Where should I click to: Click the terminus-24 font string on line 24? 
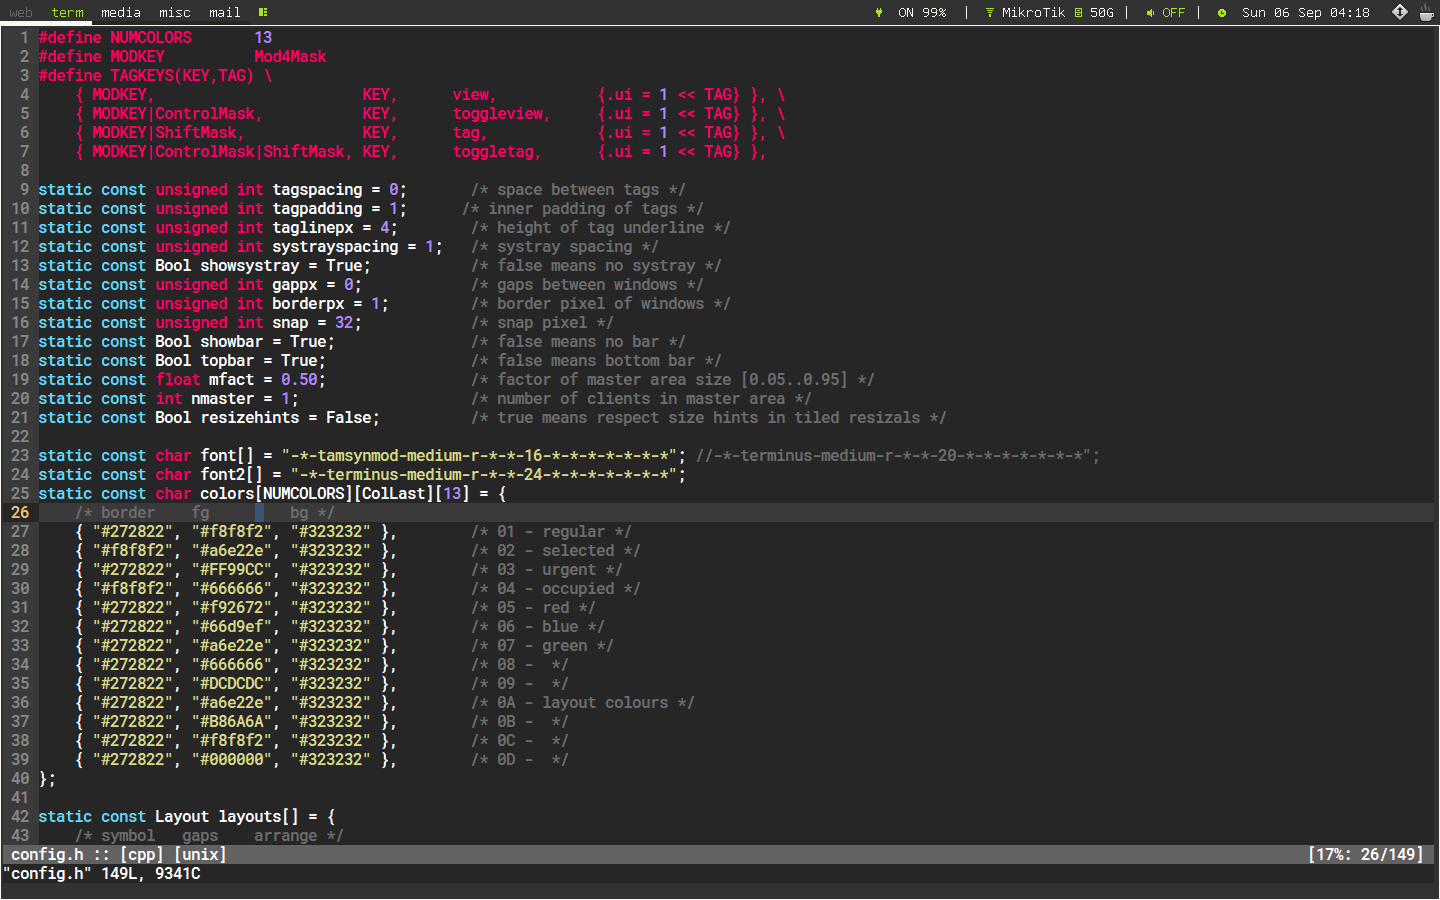coord(484,475)
